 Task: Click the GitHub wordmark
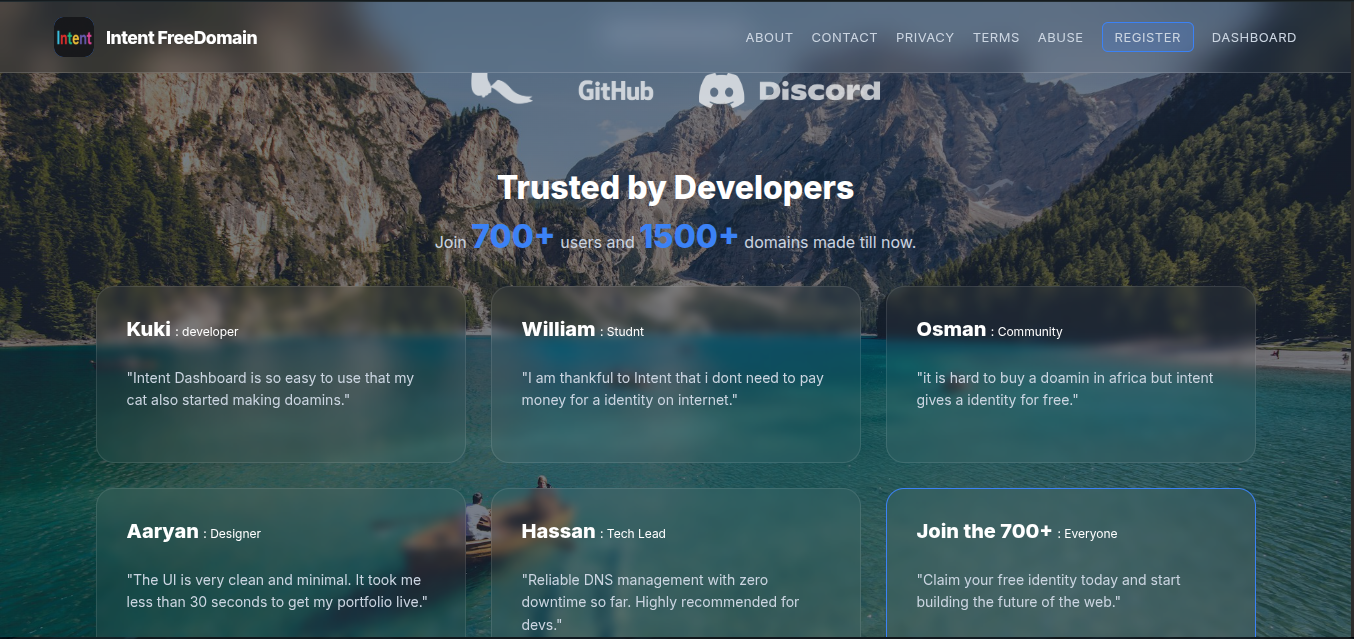pyautogui.click(x=615, y=90)
